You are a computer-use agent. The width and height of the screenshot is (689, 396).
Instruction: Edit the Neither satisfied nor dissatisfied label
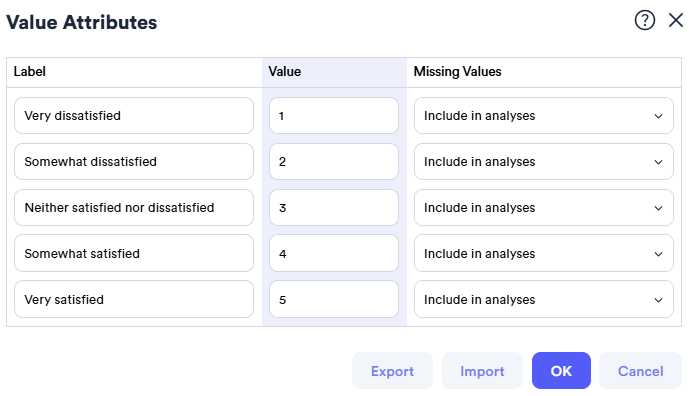134,207
